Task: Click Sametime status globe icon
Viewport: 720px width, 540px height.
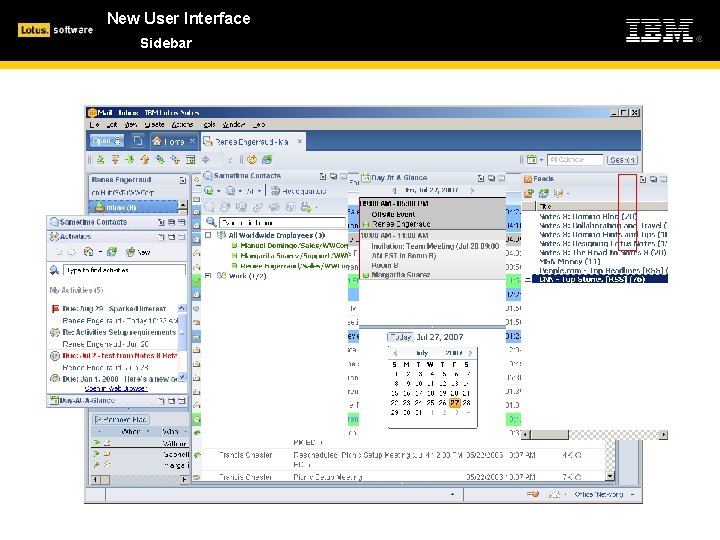Action: click(209, 191)
